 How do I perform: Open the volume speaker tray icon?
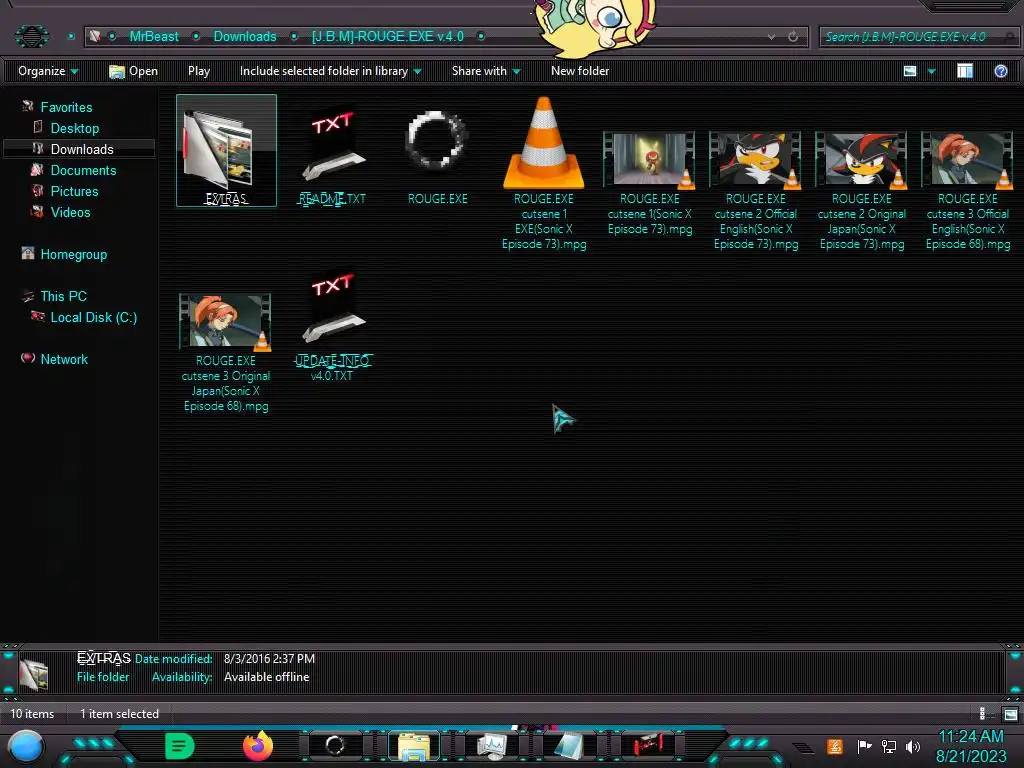[912, 746]
